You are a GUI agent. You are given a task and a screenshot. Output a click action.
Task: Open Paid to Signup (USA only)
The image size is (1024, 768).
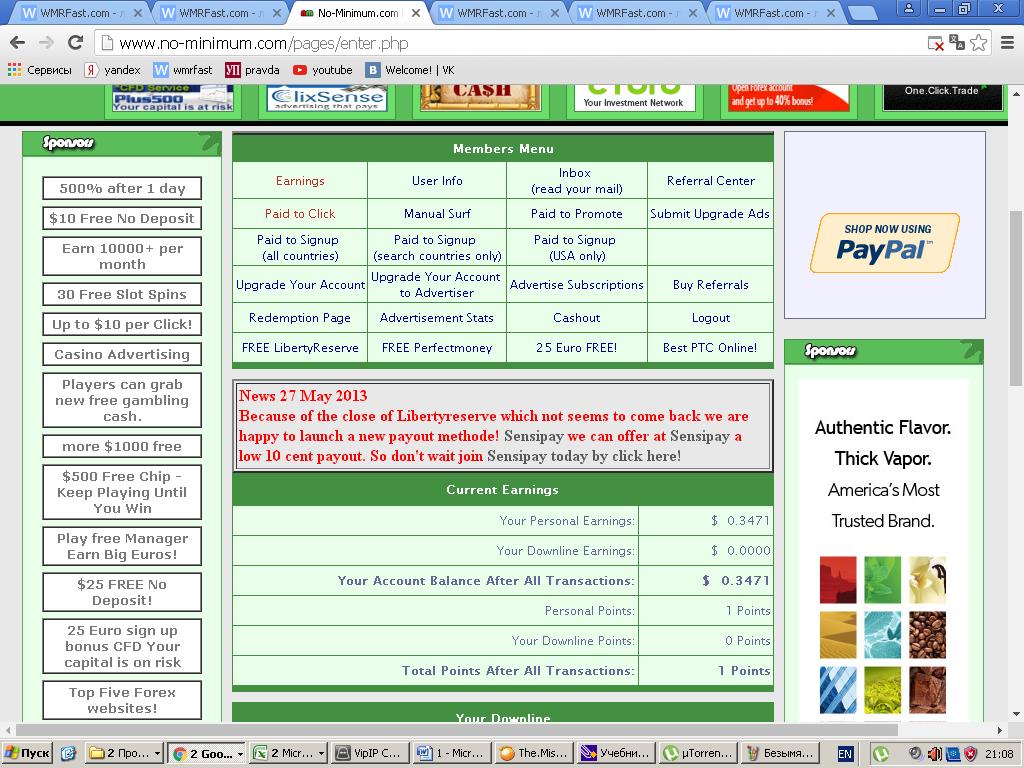pyautogui.click(x=577, y=248)
